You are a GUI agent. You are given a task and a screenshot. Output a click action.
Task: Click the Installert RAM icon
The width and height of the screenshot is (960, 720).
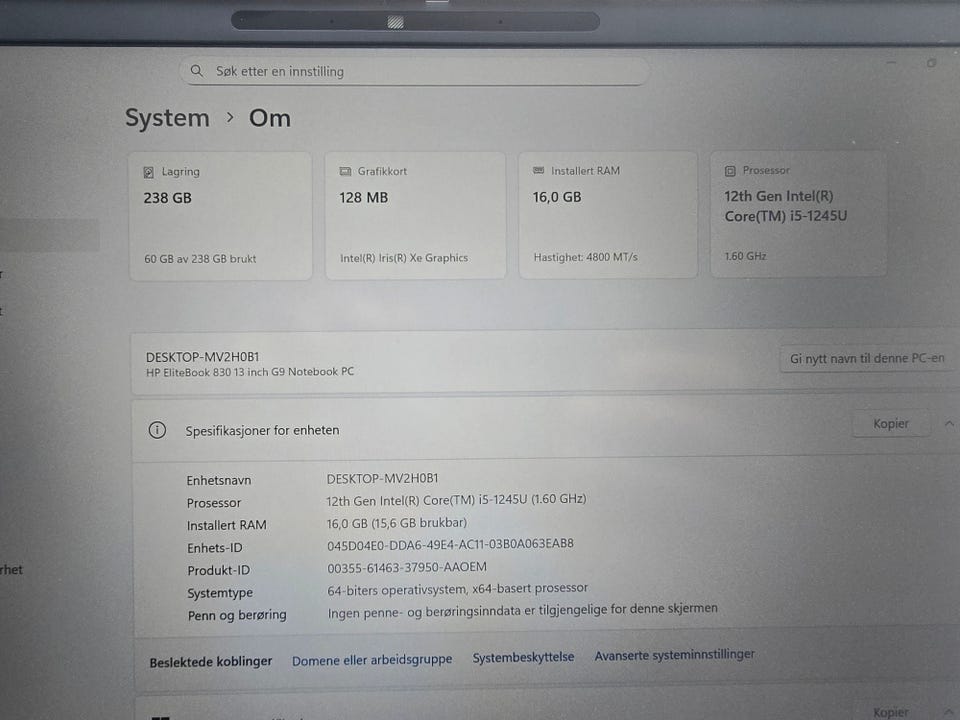(538, 170)
